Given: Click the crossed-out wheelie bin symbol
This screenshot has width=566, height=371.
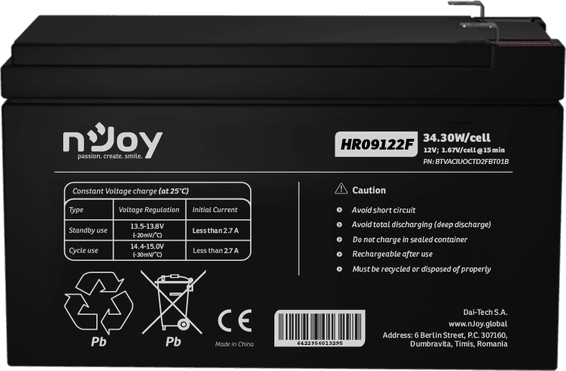Looking at the screenshot, I should coord(173,302).
